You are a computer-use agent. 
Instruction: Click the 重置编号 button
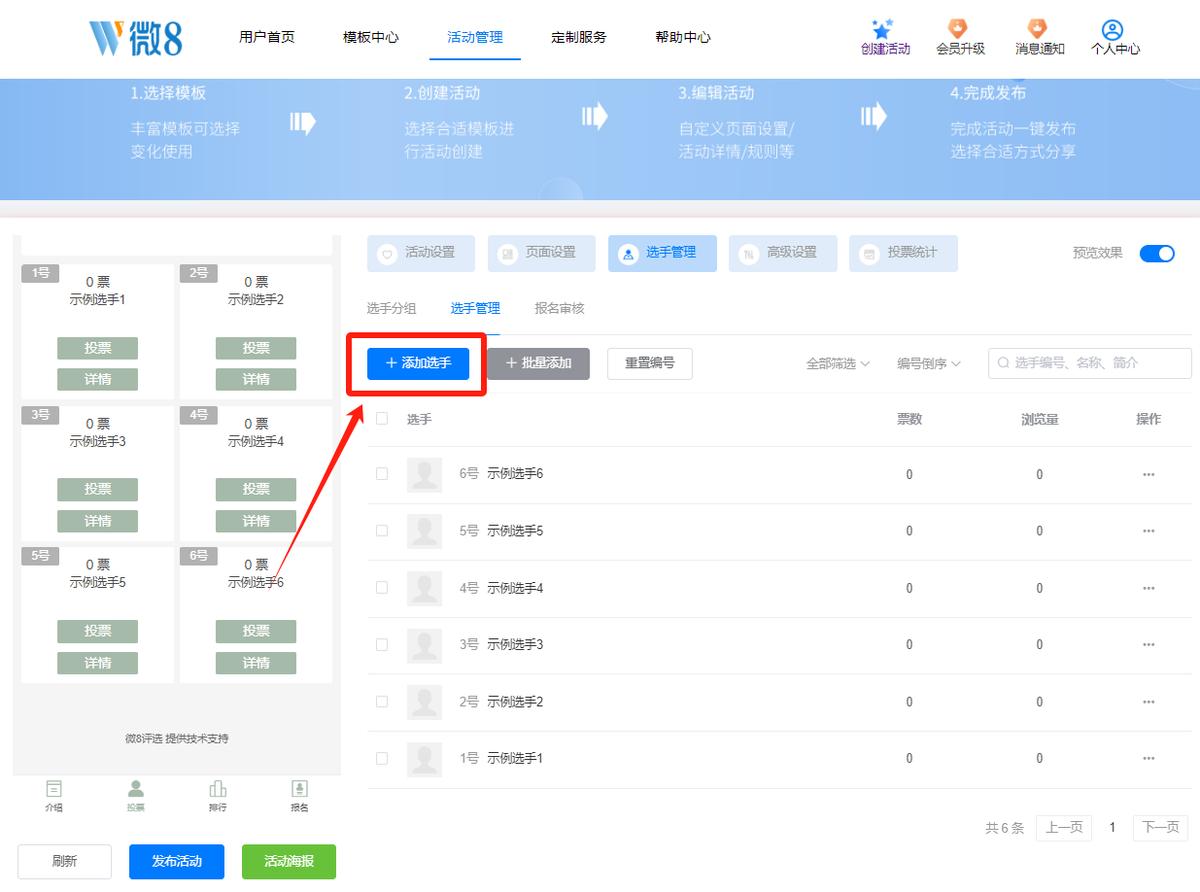point(650,364)
